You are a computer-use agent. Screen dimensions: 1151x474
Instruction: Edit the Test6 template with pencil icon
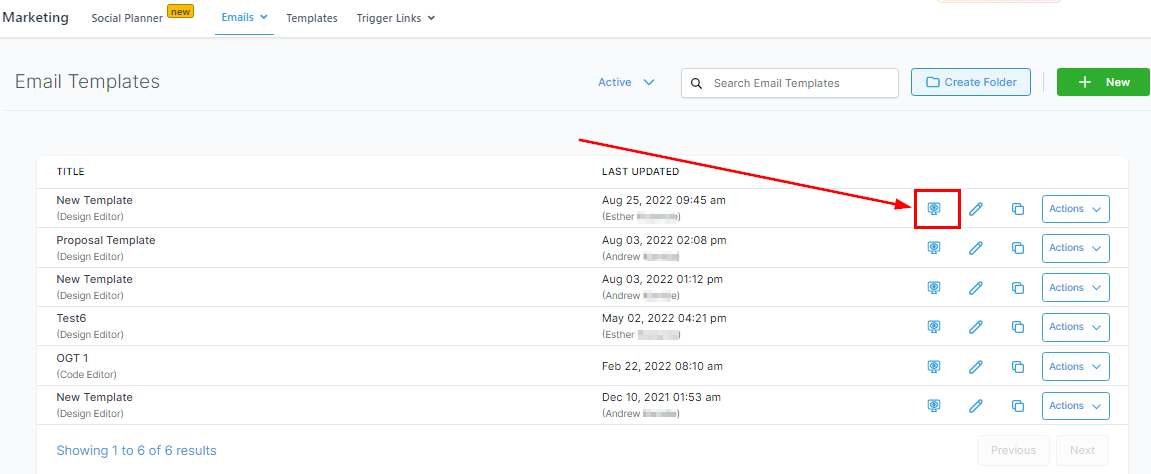click(976, 327)
